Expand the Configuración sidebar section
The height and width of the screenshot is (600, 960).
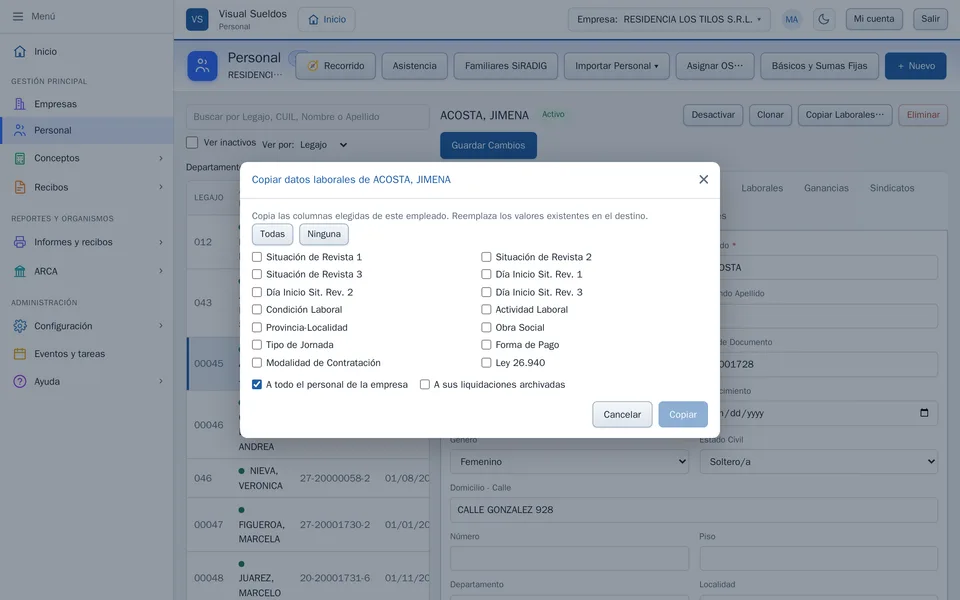point(87,326)
